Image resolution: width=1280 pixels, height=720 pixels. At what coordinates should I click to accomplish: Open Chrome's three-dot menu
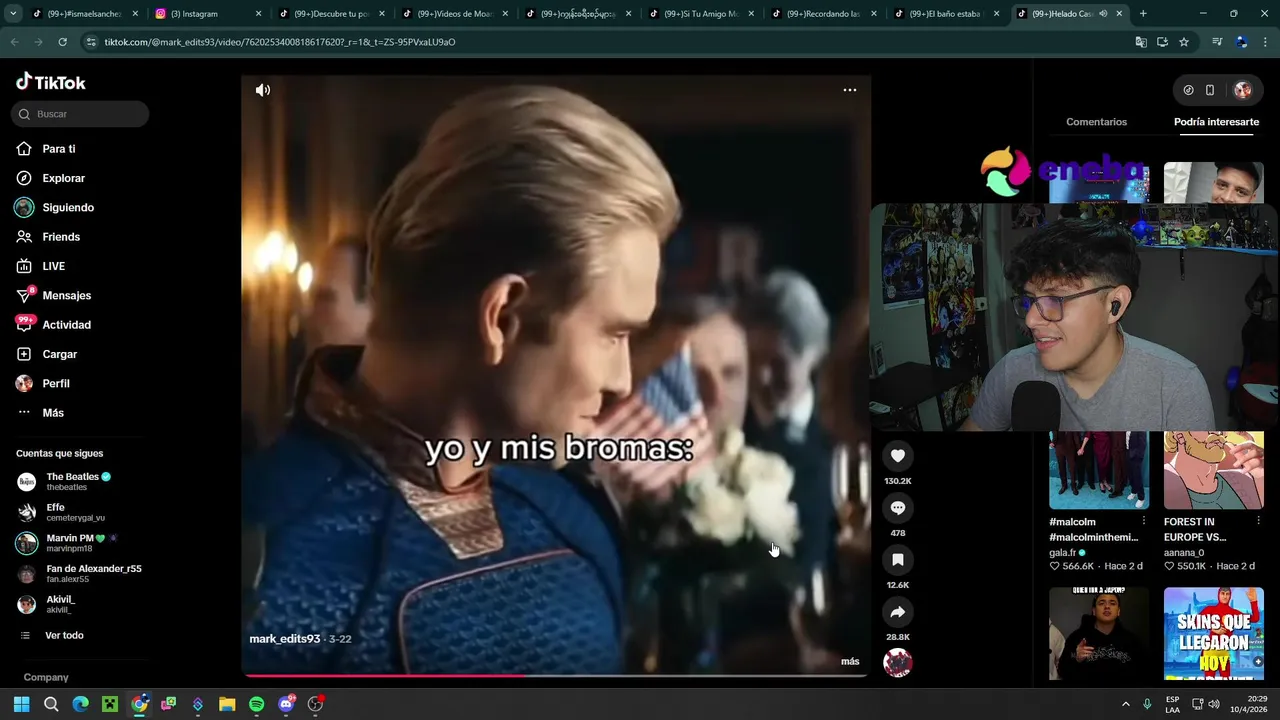tap(1266, 42)
